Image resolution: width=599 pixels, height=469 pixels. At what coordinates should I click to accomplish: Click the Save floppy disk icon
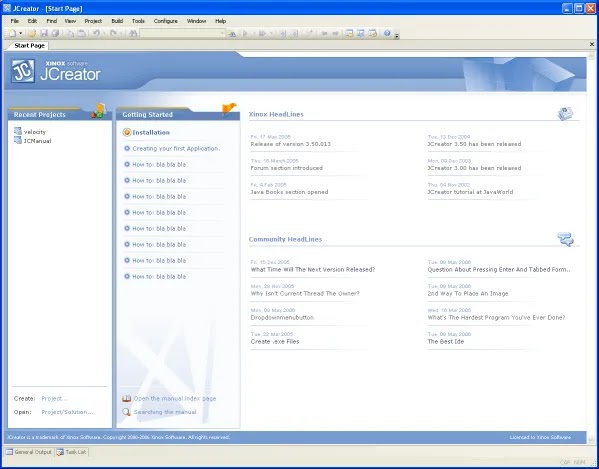point(44,34)
